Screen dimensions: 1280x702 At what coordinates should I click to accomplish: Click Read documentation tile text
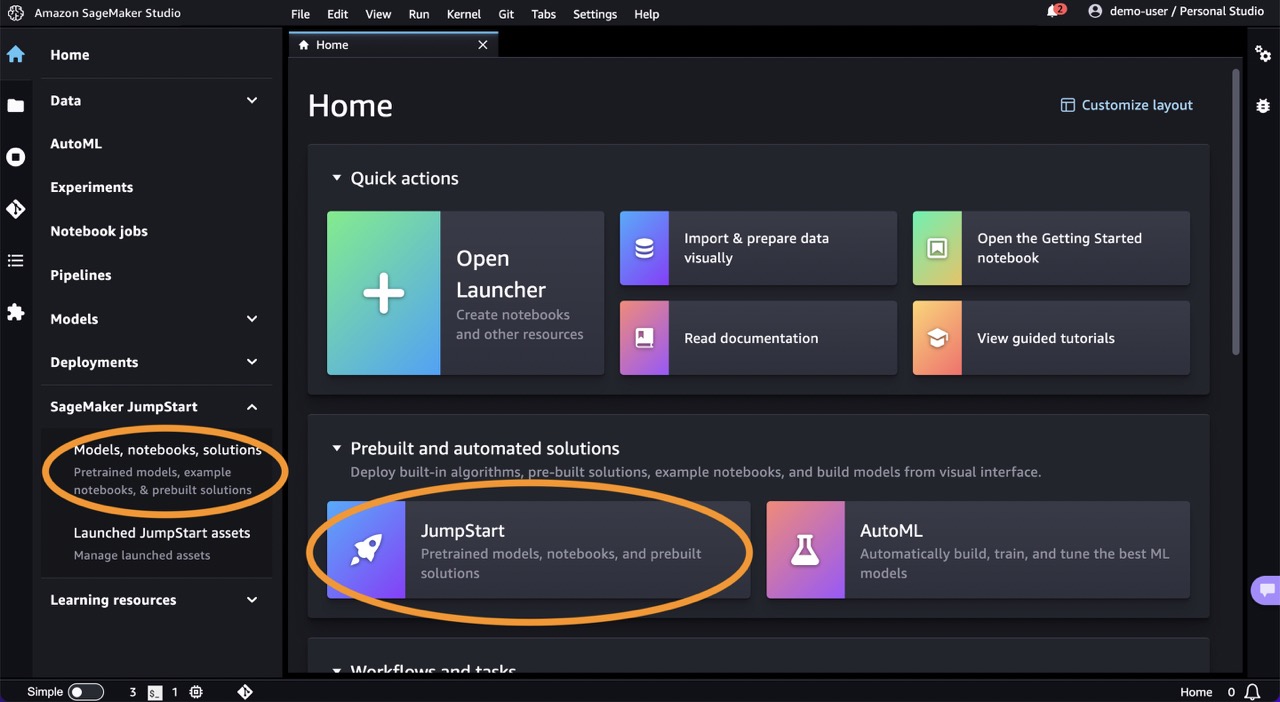click(751, 338)
